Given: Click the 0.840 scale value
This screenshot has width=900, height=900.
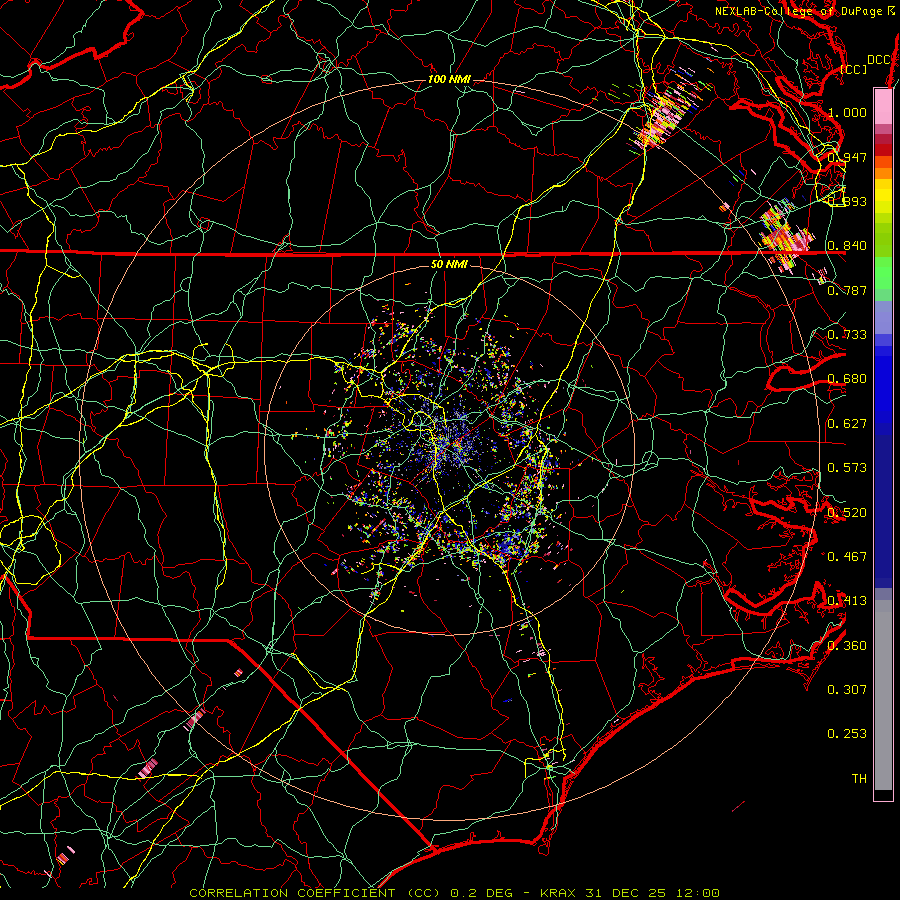Looking at the screenshot, I should tap(847, 246).
